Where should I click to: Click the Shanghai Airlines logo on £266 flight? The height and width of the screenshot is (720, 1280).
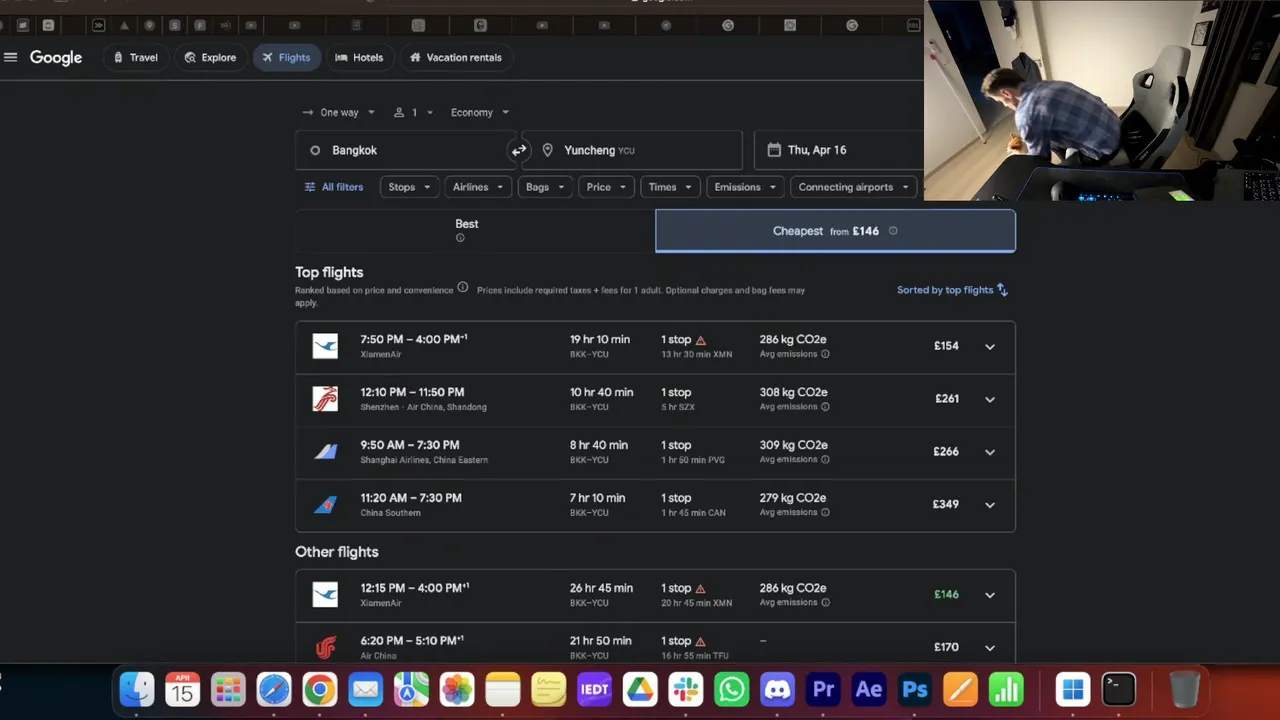click(325, 451)
